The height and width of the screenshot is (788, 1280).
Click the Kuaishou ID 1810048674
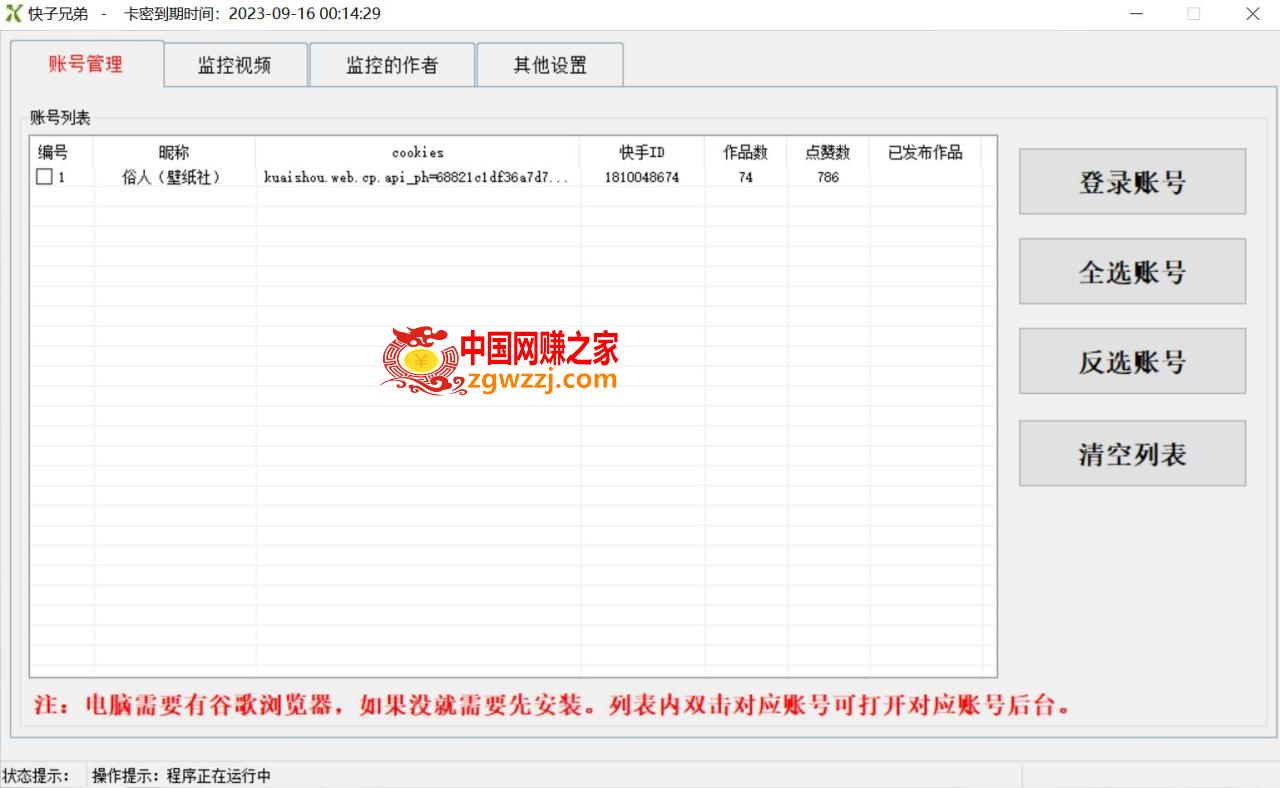[x=642, y=177]
